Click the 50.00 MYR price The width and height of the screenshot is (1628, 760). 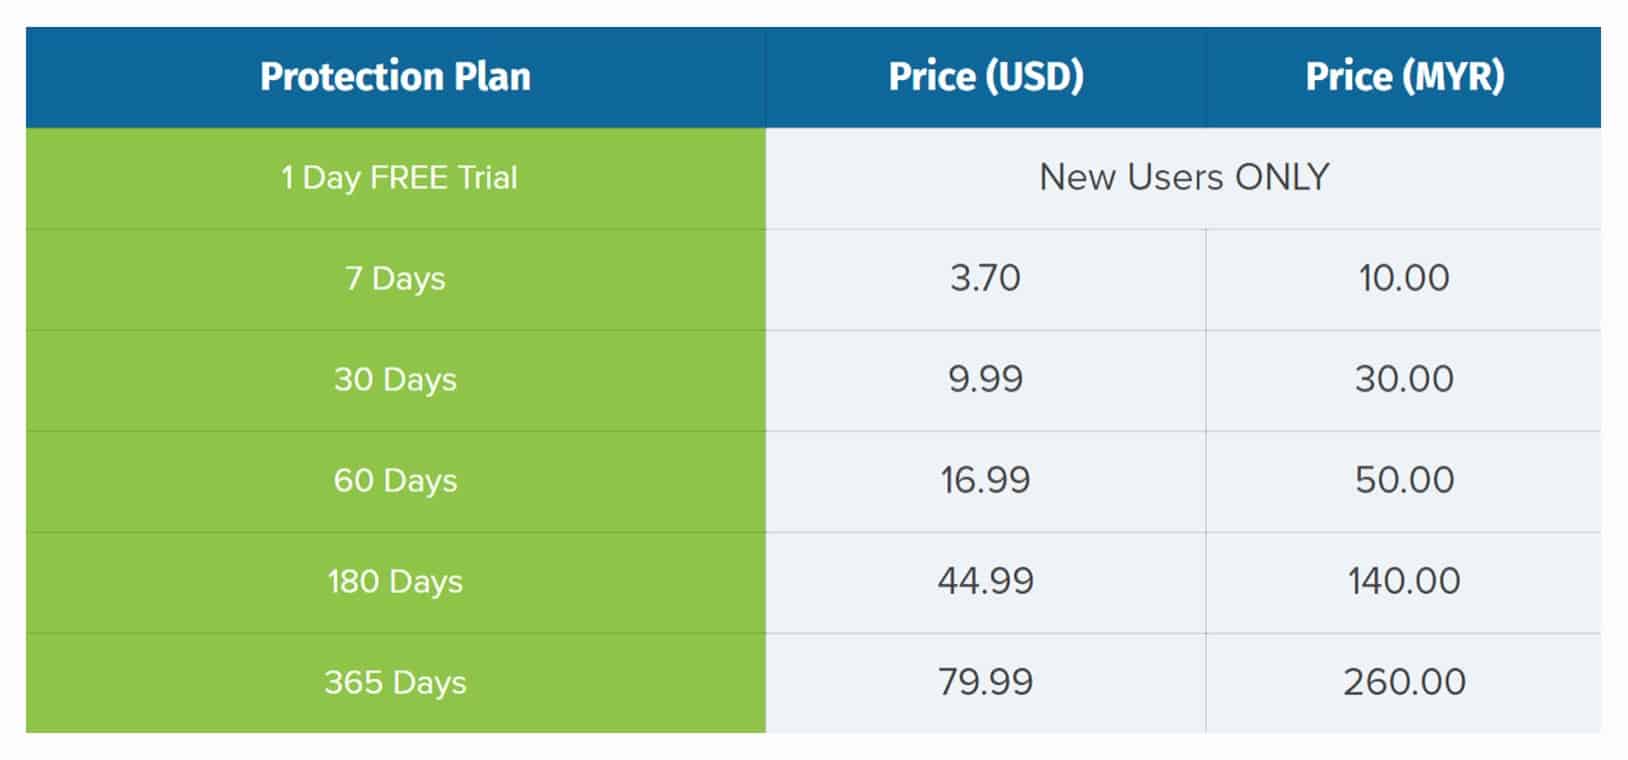tap(1404, 481)
